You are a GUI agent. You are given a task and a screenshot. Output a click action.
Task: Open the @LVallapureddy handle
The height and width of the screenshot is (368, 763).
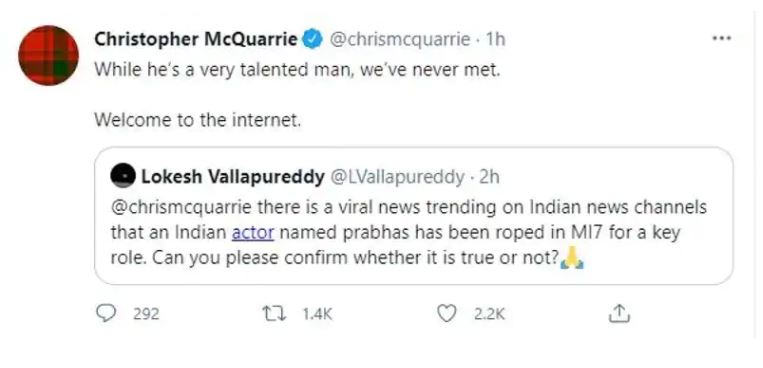[x=398, y=177]
